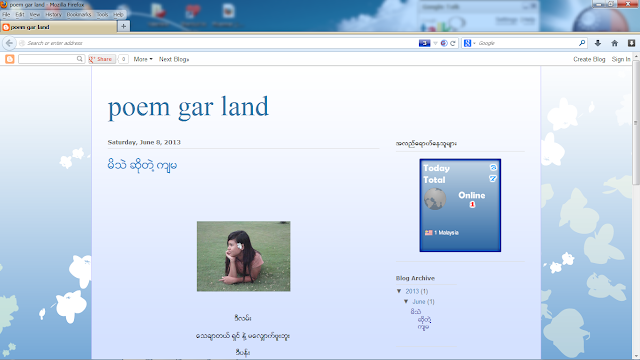This screenshot has height=360, width=640.
Task: Click the round red-blue icon beside reload
Action: pos(444,43)
